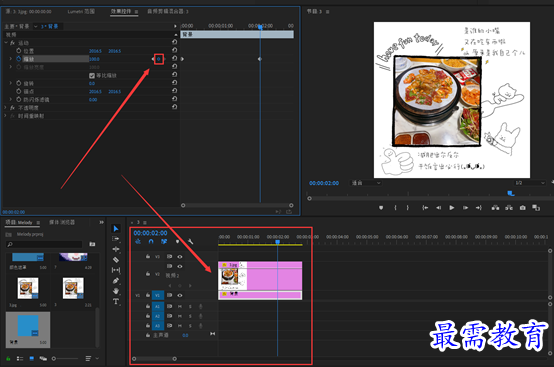554x367 pixels.
Task: Select the Slip tool
Action: [116, 270]
